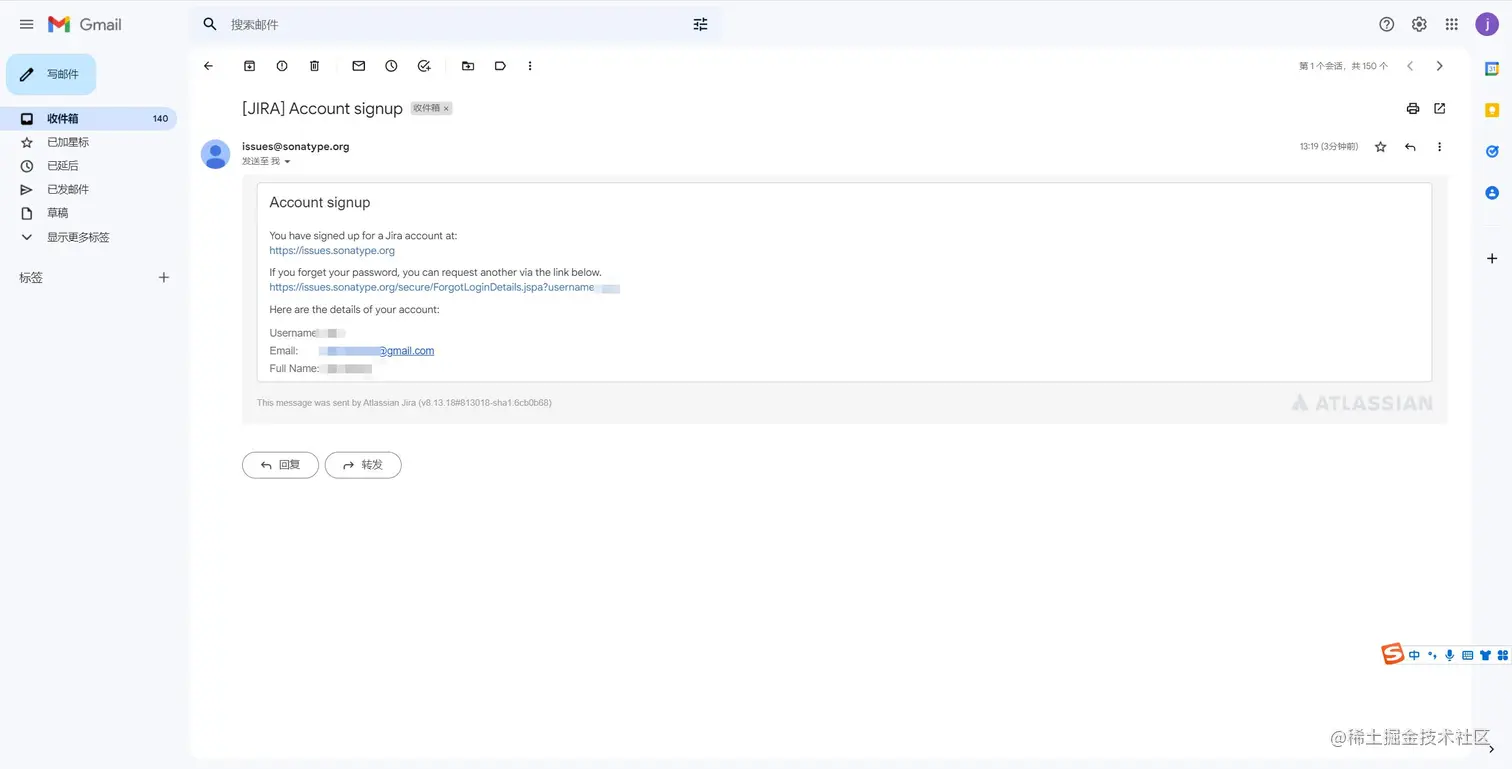Open the Google apps grid
Screen dimensions: 1512x769
(1452, 24)
